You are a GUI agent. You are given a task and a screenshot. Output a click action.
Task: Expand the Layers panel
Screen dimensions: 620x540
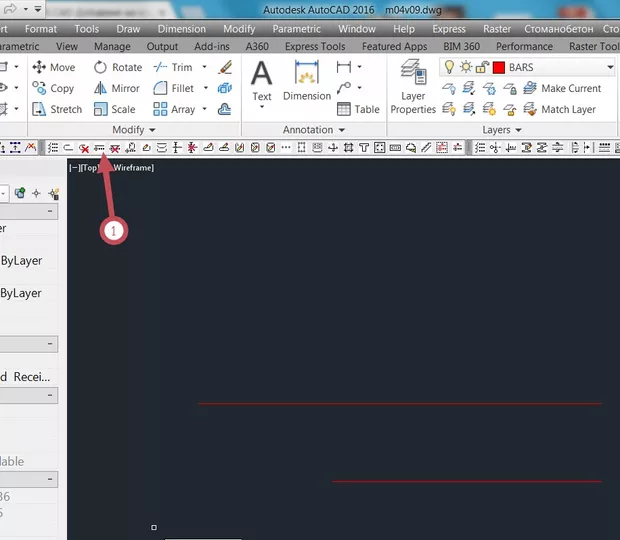click(502, 130)
